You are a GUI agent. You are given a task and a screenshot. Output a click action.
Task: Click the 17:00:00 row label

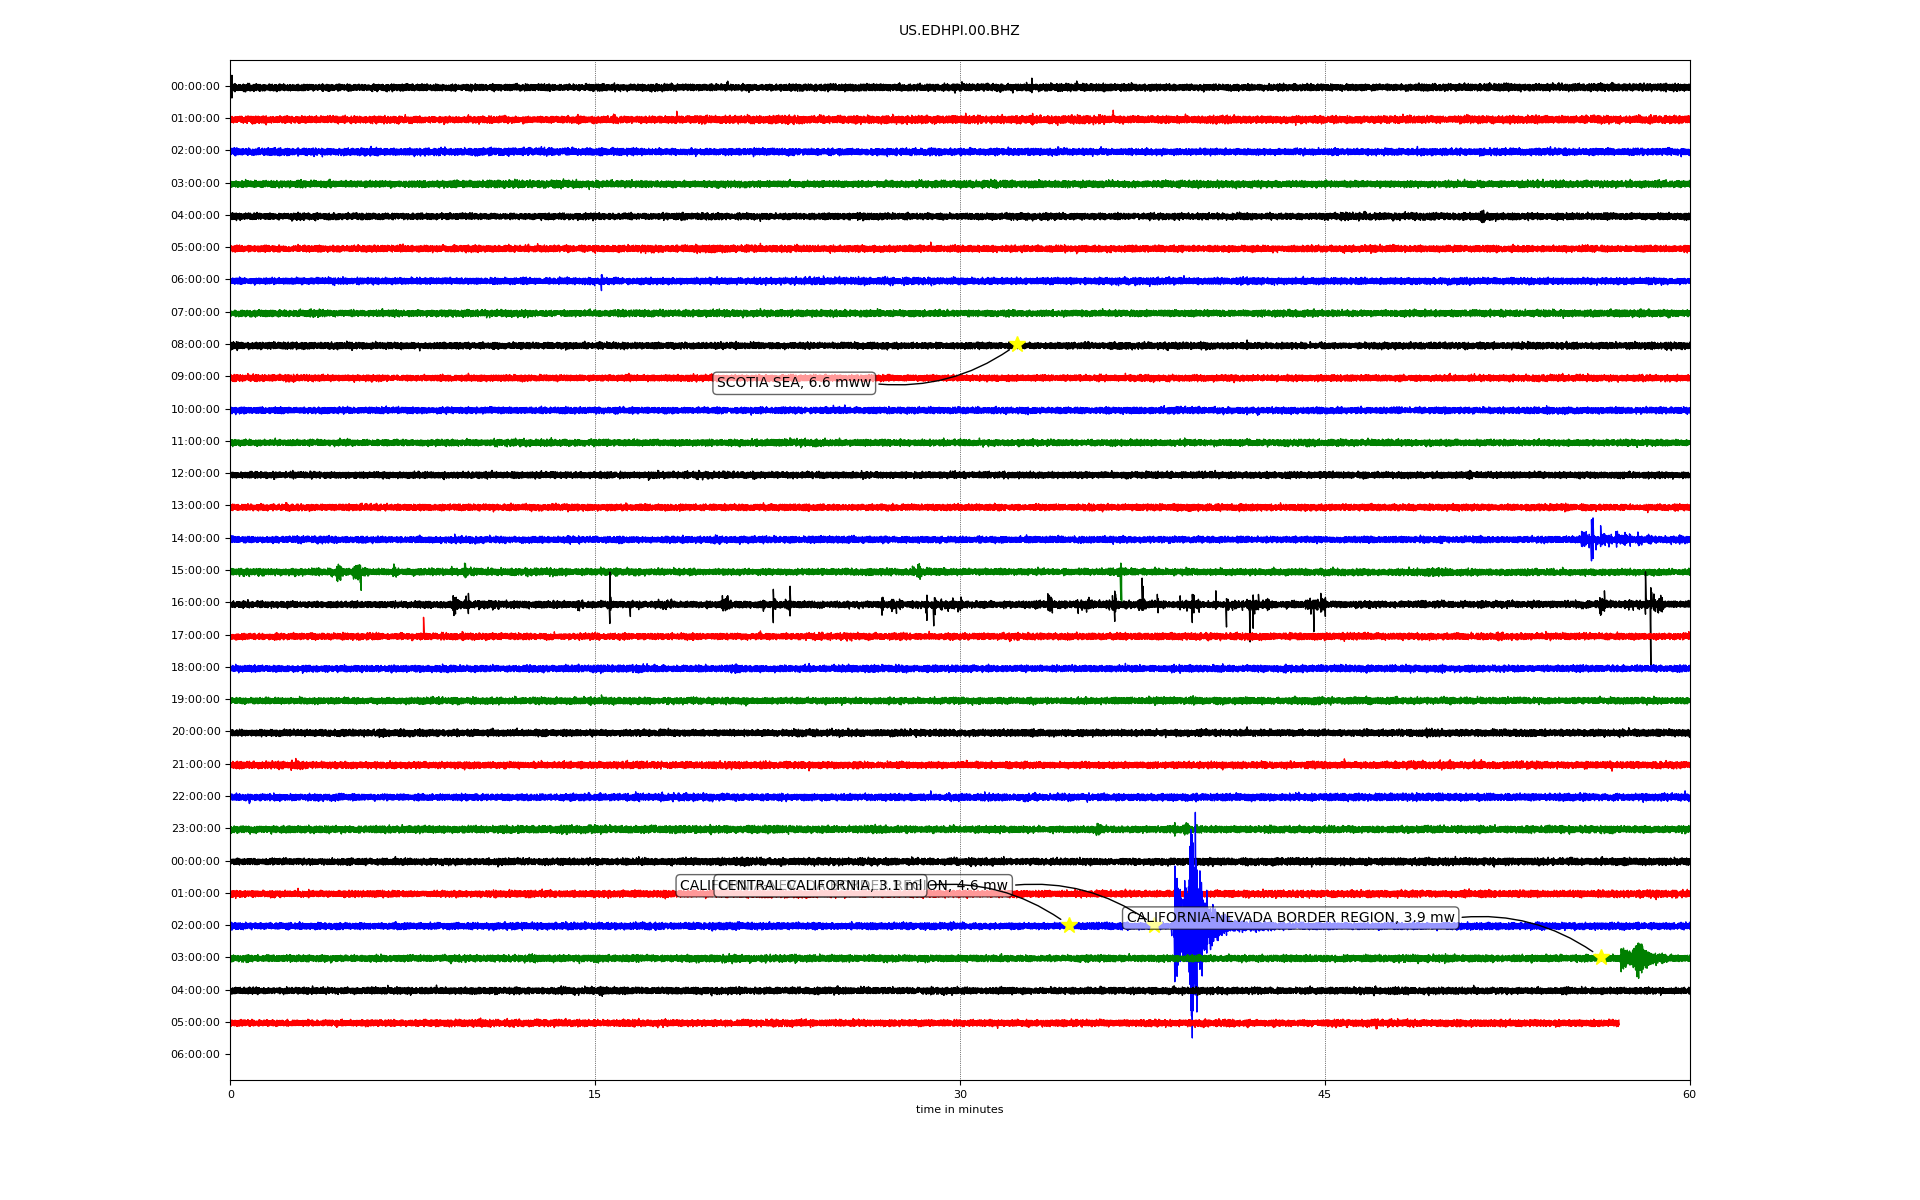[195, 636]
